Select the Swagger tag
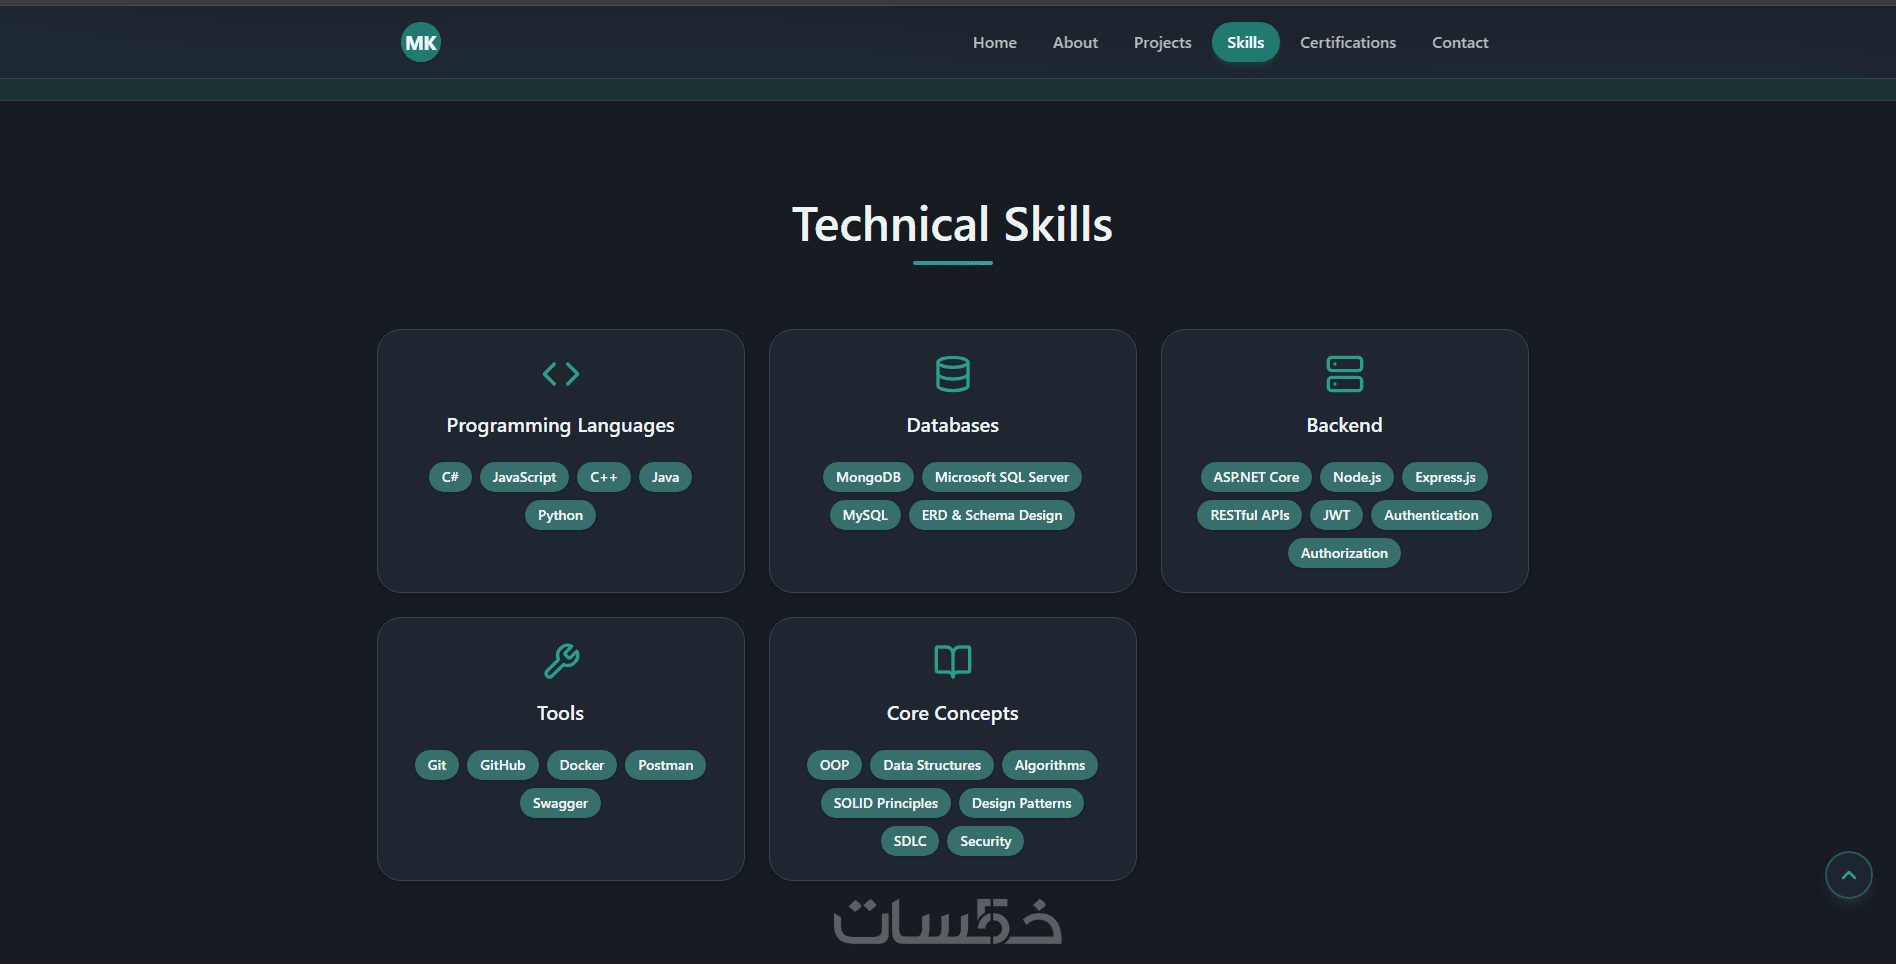Screen dimensions: 1896x964 coord(560,803)
